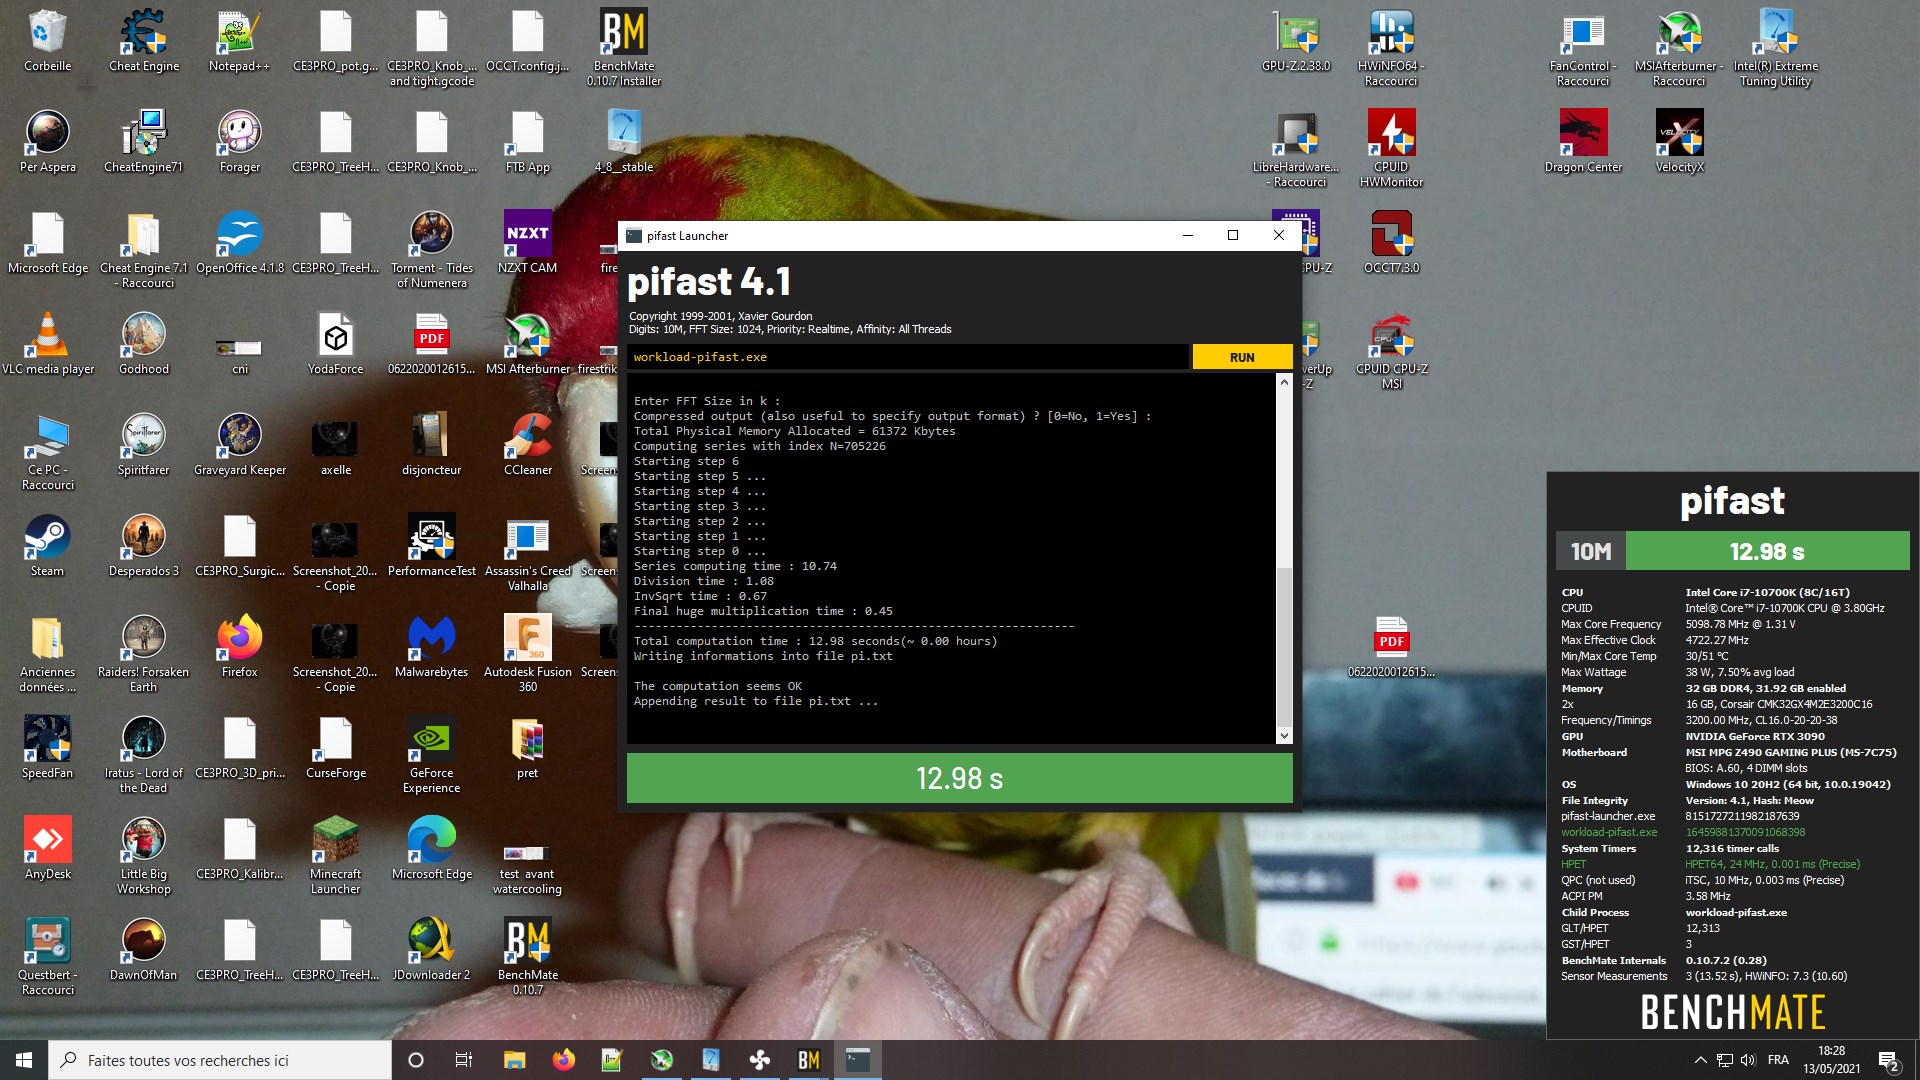Switch to BenchMate on the taskbar

point(808,1060)
